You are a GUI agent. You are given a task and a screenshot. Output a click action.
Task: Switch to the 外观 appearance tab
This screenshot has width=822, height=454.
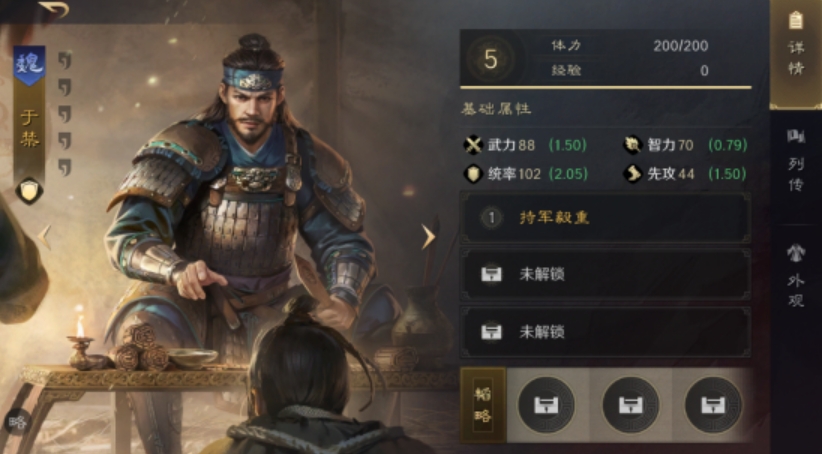click(796, 276)
